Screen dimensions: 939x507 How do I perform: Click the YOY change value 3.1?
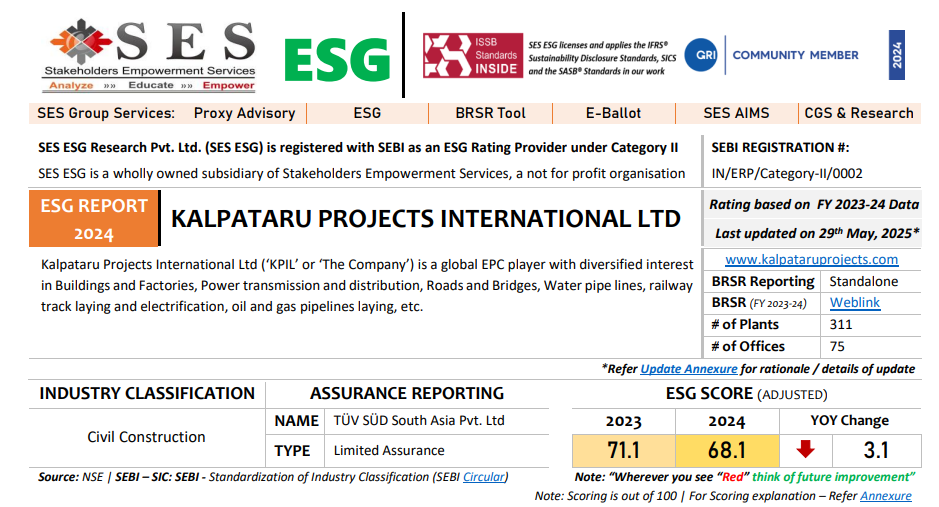[876, 450]
